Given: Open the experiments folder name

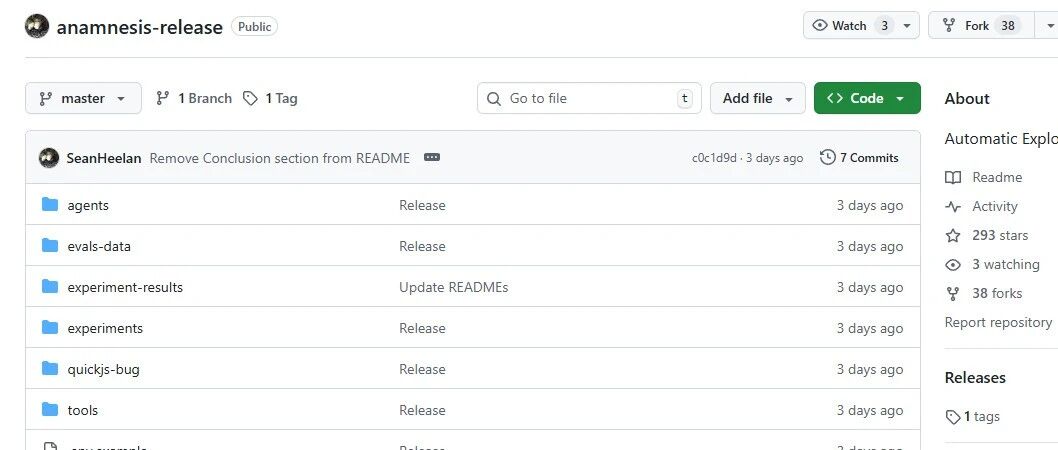Looking at the screenshot, I should [105, 329].
